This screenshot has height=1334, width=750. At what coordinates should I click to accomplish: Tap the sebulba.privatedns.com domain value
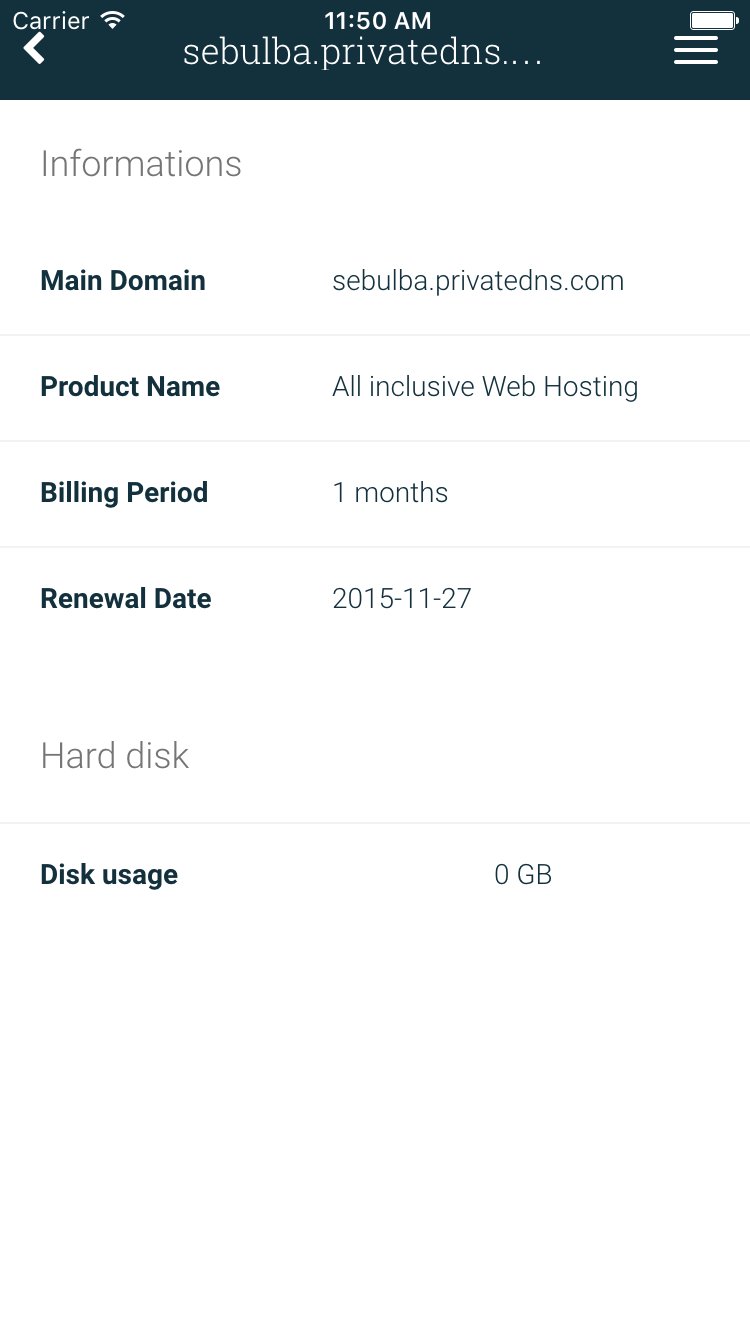[x=478, y=281]
